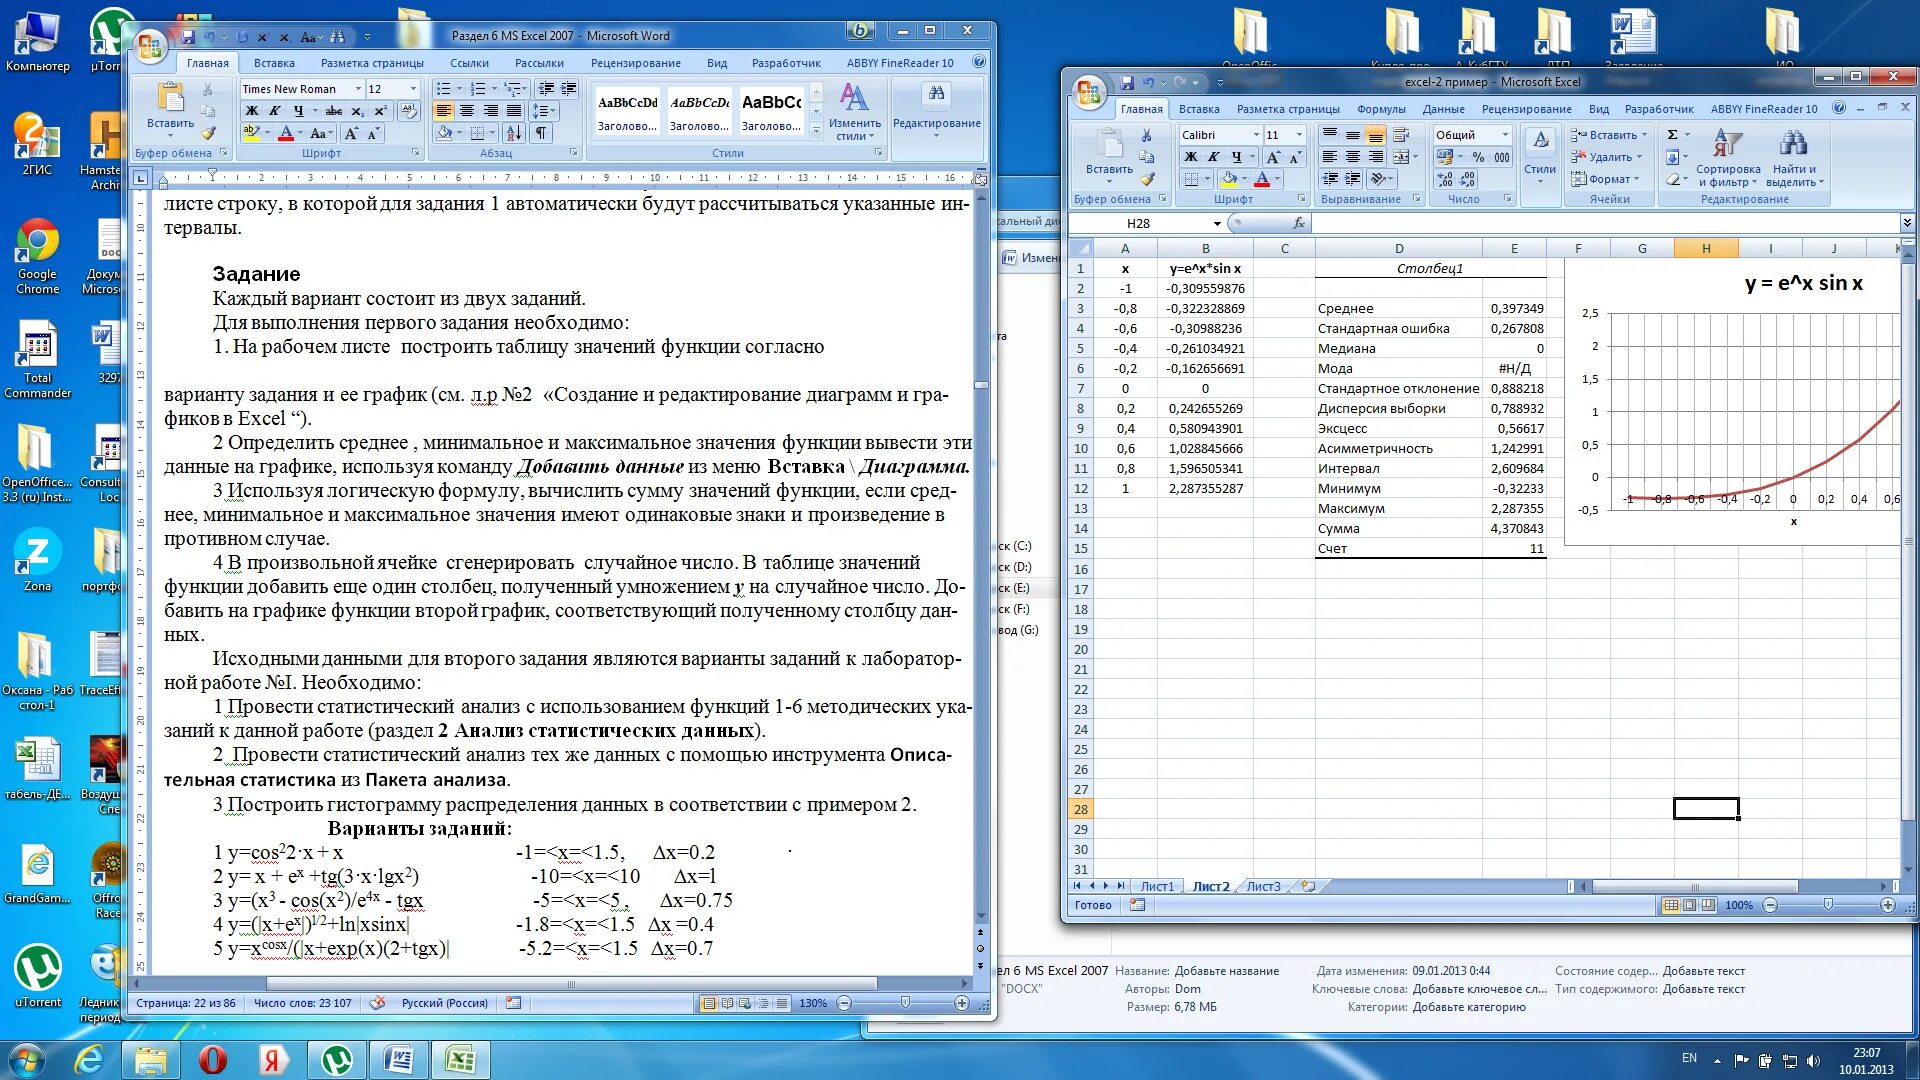The image size is (1920, 1080).
Task: Click the Word center alignment icon
Action: click(x=467, y=111)
